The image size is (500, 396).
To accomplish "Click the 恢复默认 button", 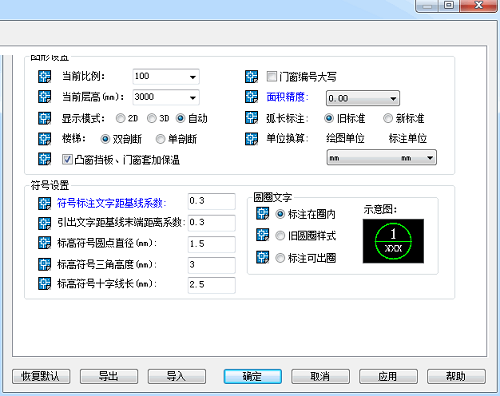I will [x=41, y=377].
